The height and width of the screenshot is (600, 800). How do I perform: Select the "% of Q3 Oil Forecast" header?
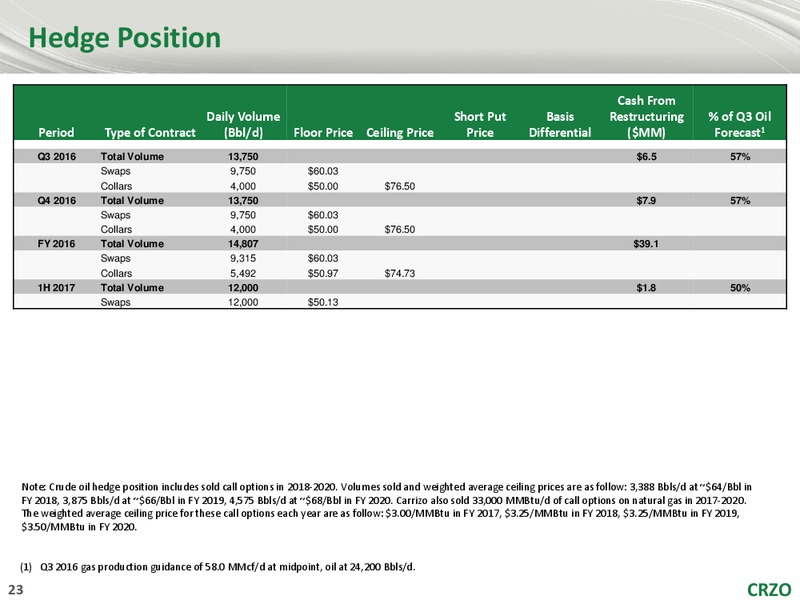[739, 124]
